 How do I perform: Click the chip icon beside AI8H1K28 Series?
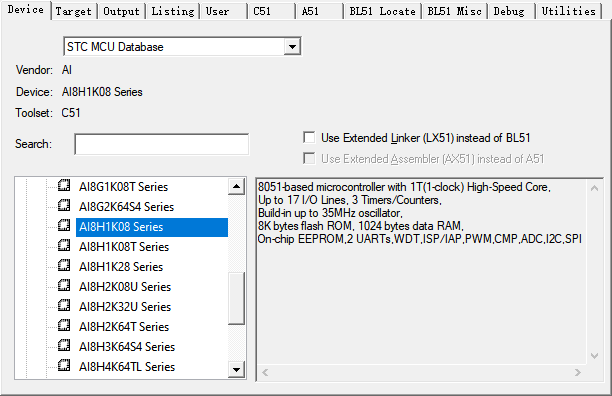coord(64,265)
